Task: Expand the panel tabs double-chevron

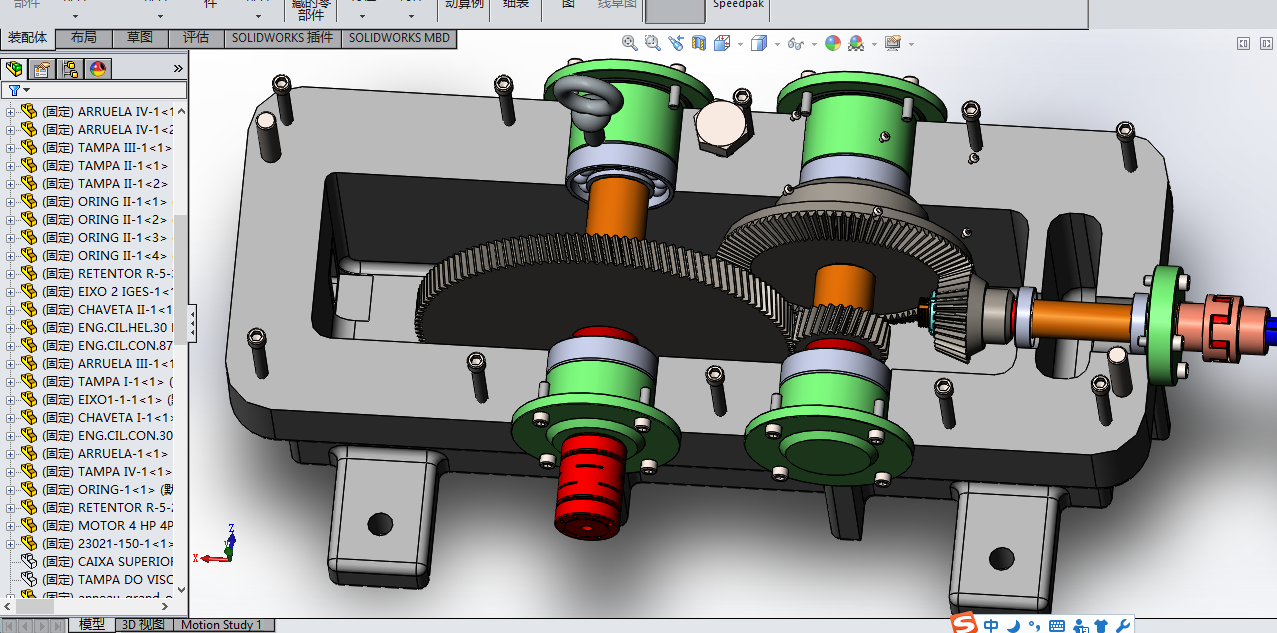Action: (178, 69)
